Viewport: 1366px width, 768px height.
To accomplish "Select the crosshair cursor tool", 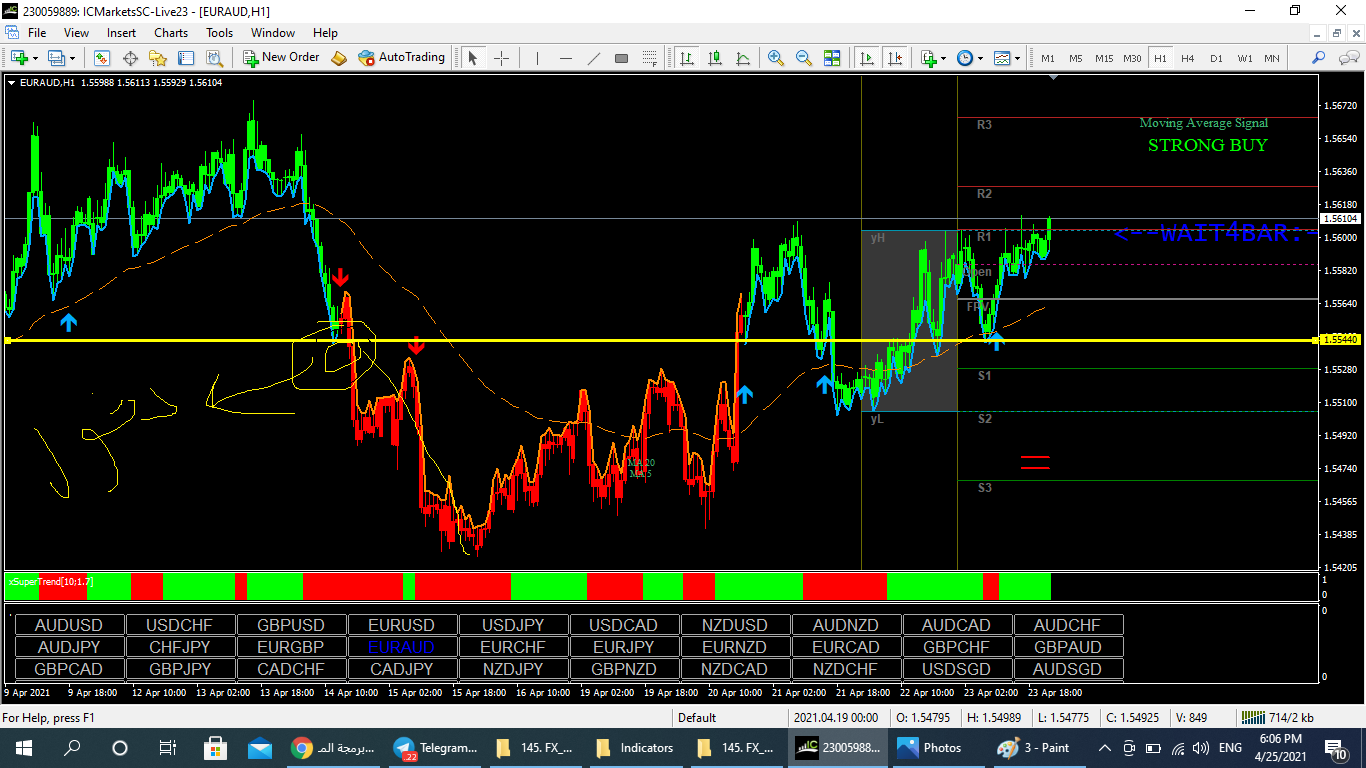I will click(x=501, y=58).
